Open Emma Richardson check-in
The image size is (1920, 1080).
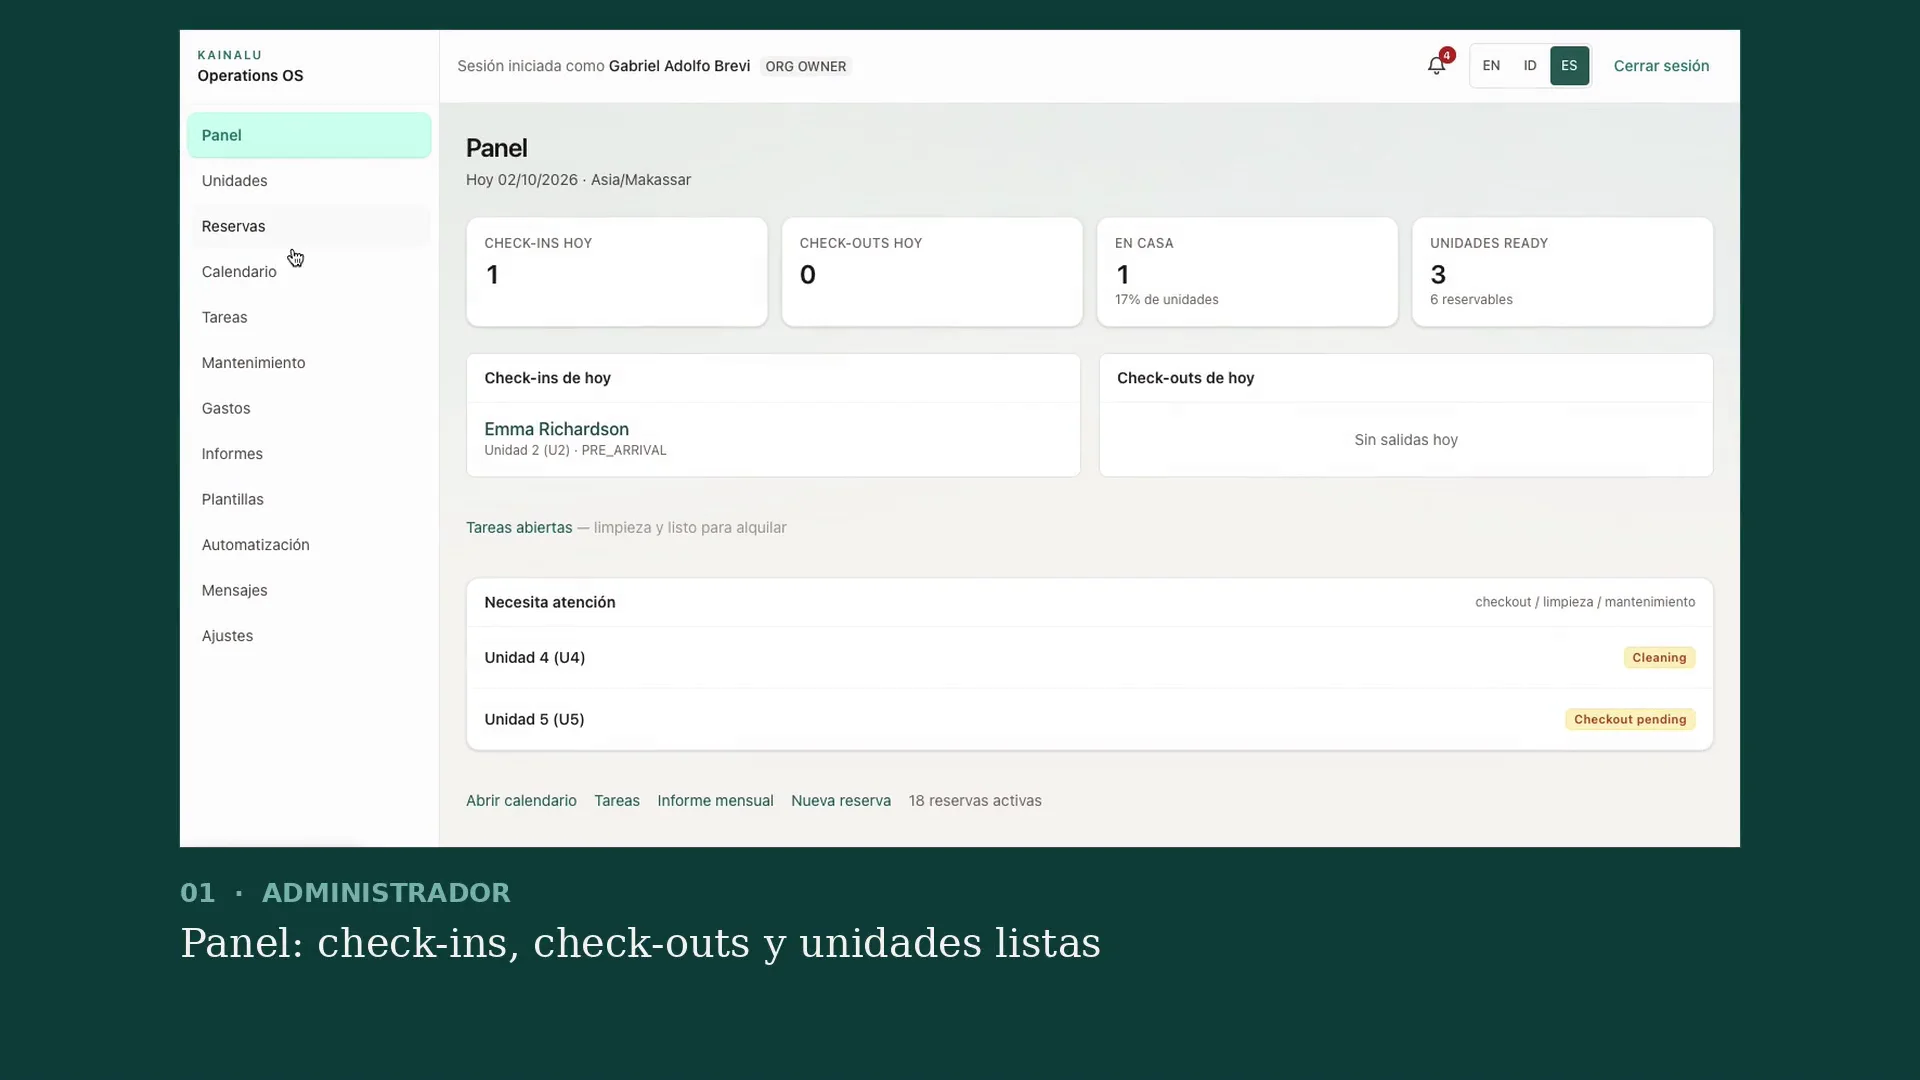coord(556,429)
